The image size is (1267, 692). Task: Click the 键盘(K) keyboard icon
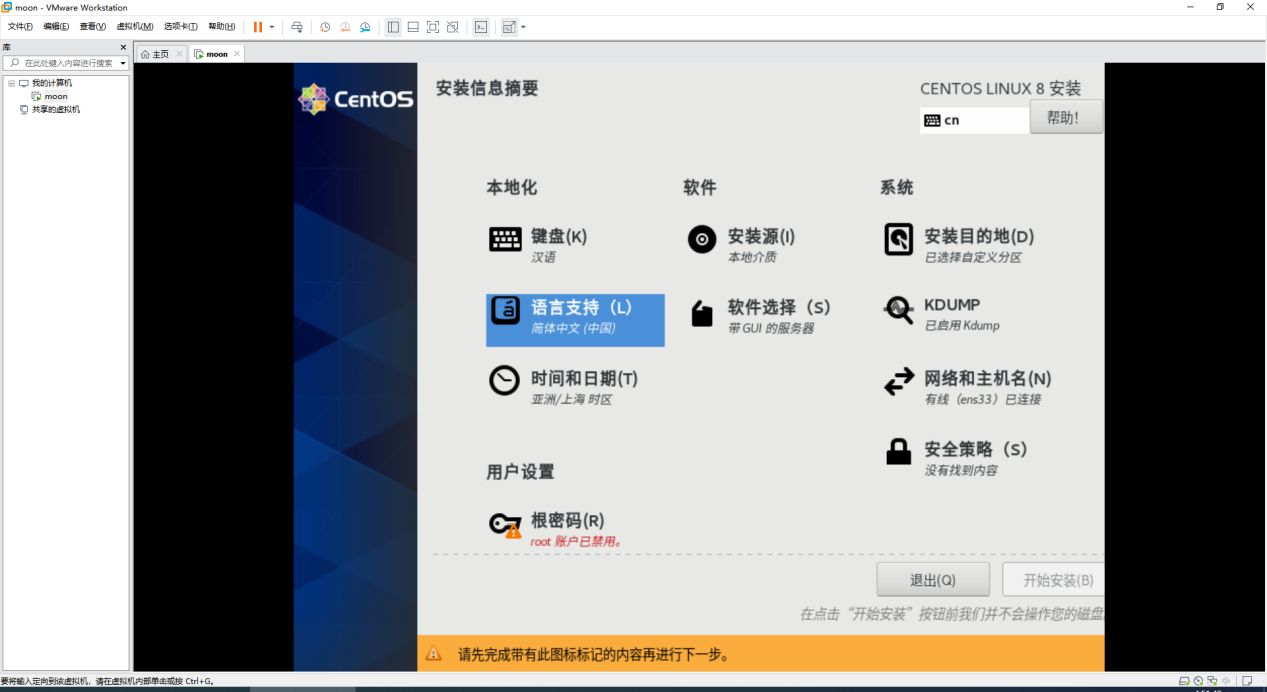tap(505, 239)
